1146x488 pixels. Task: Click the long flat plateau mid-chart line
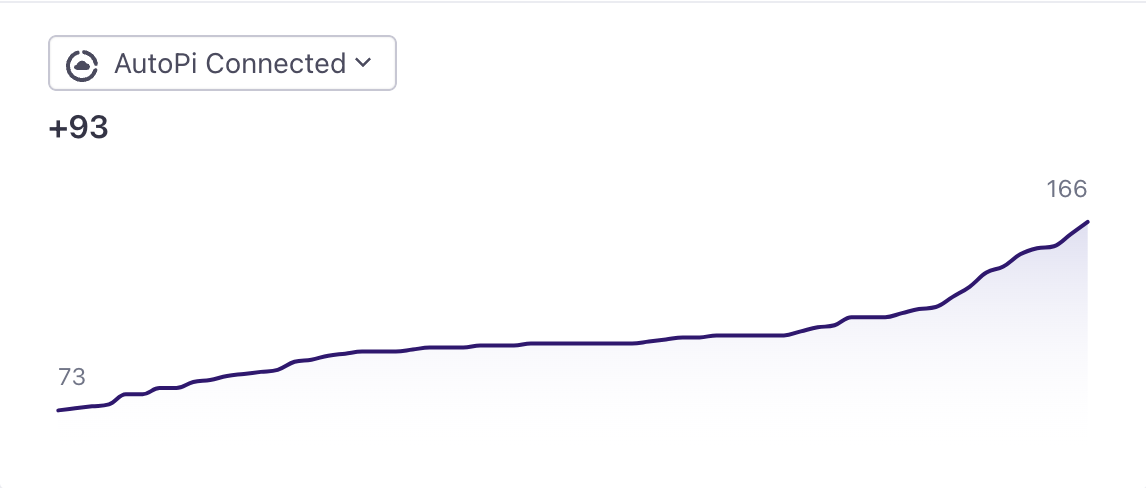point(580,343)
